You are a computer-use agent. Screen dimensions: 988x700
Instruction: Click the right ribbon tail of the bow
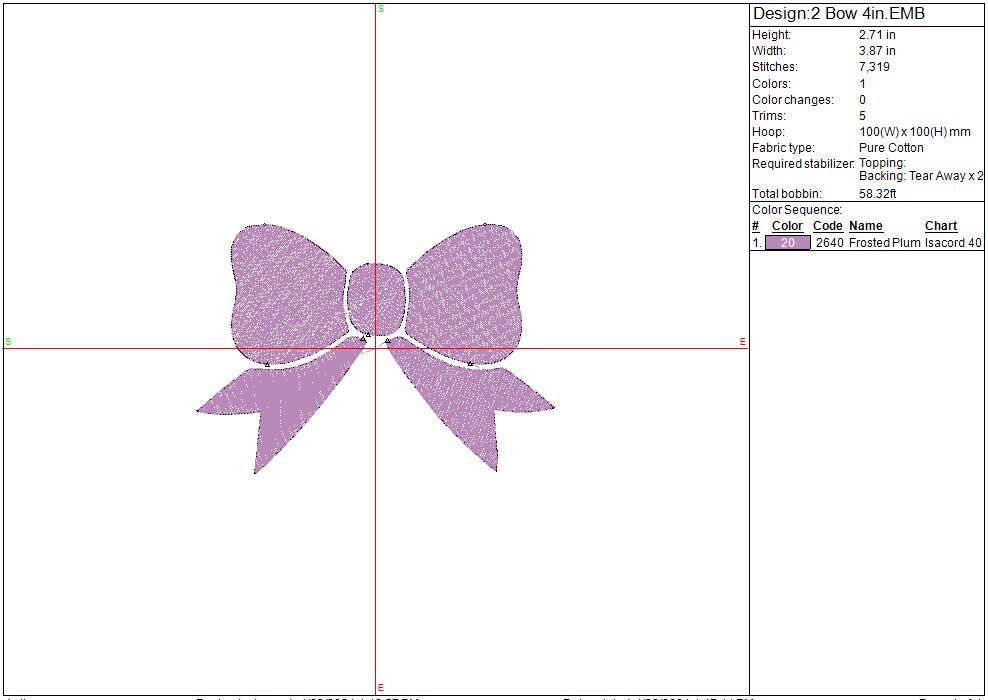point(478,405)
